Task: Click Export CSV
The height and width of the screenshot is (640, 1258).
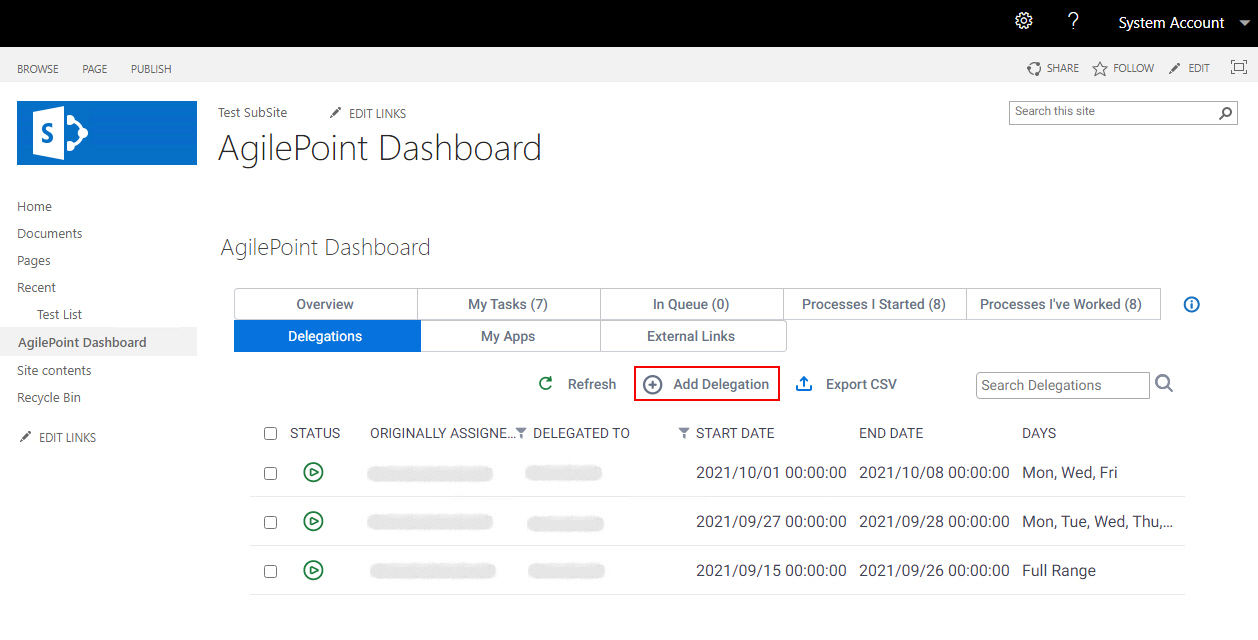Action: tap(846, 384)
